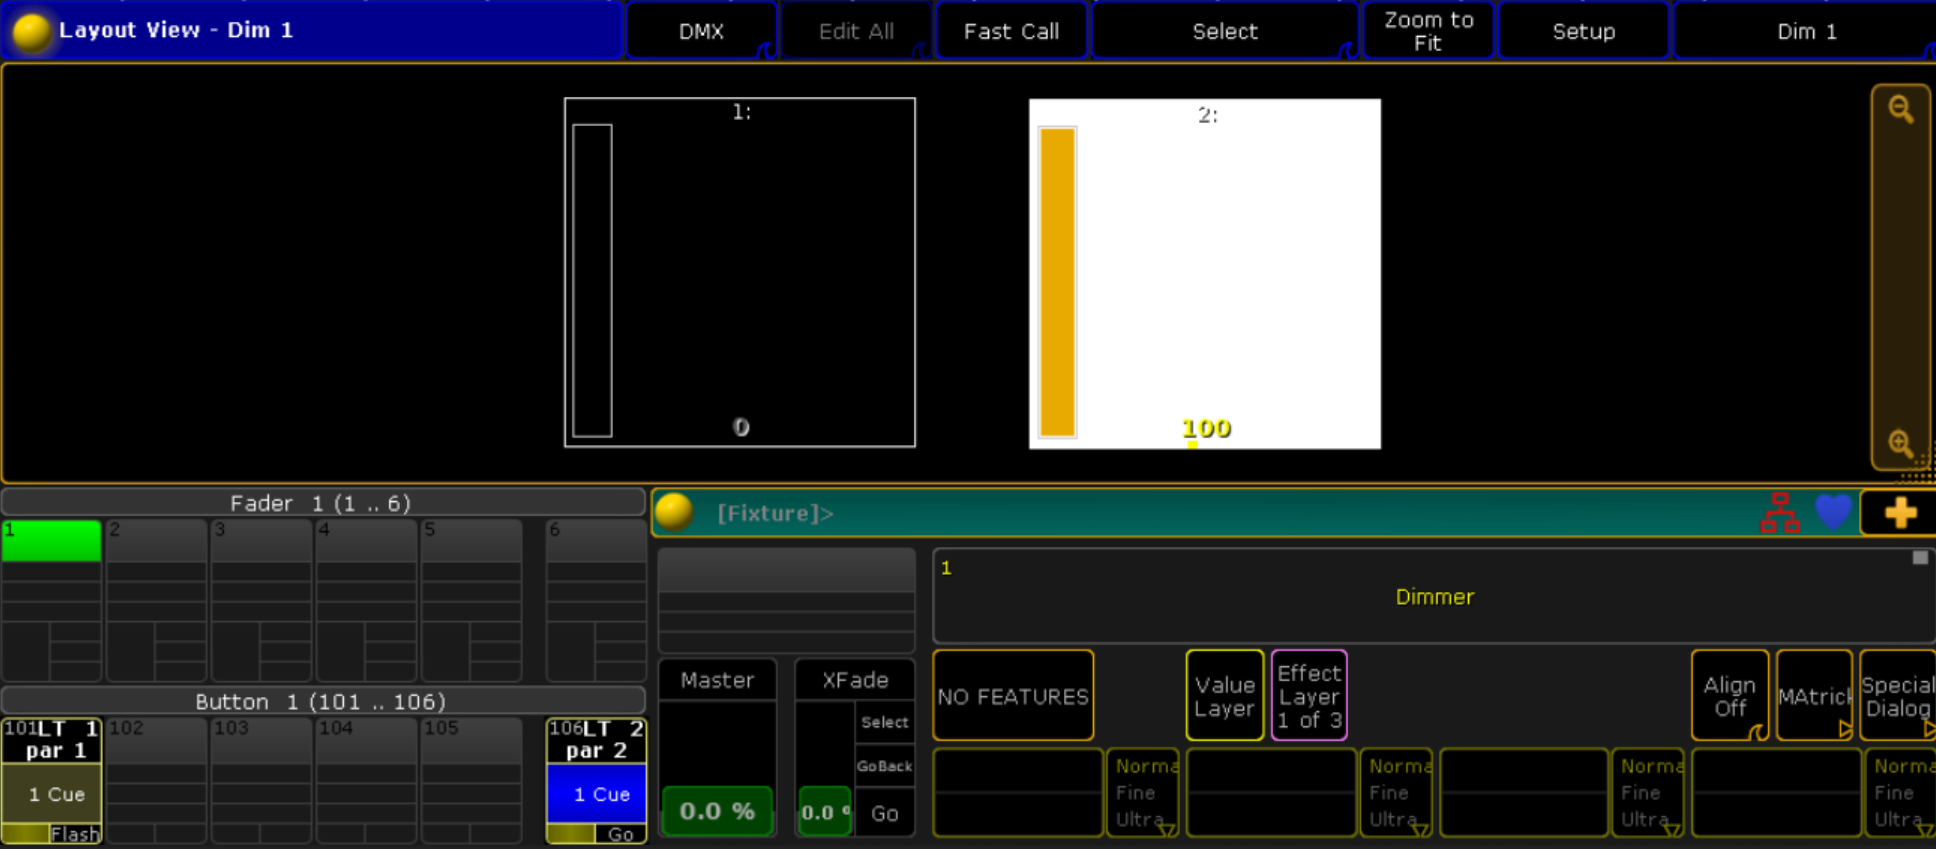Zoom out using the top magnifier icon
This screenshot has width=1936, height=849.
point(1901,110)
